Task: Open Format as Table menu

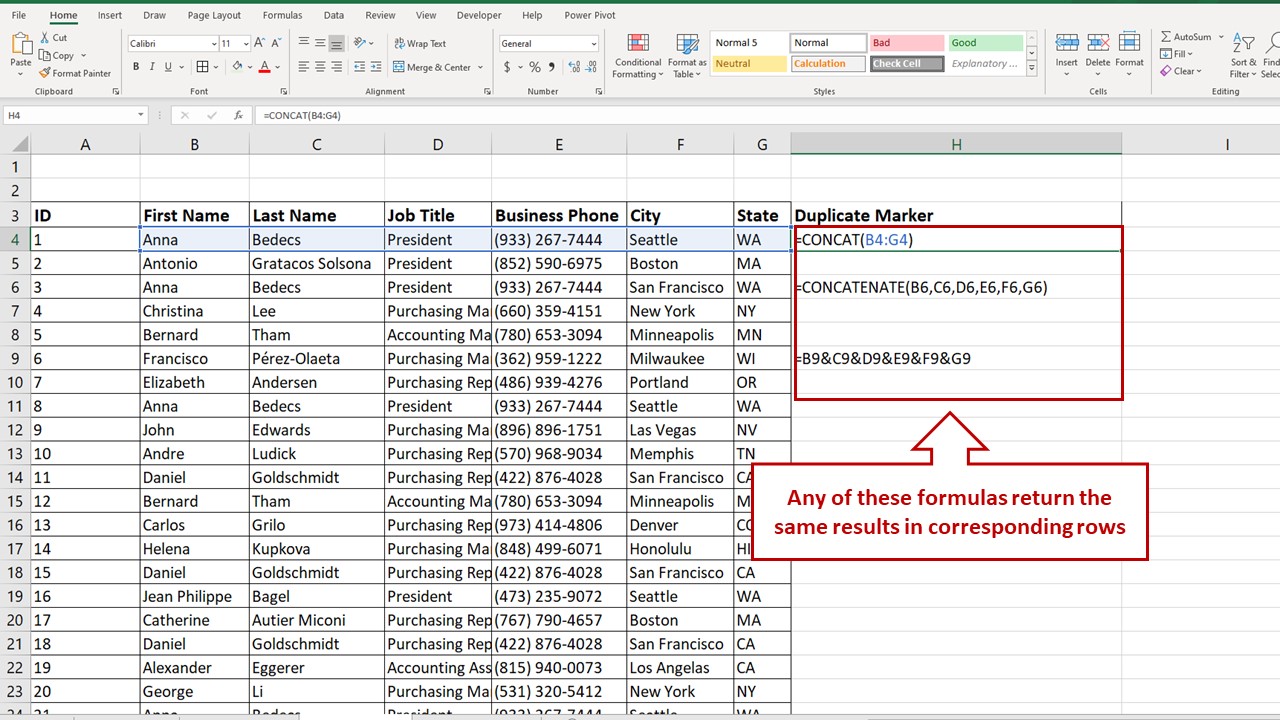Action: (687, 56)
